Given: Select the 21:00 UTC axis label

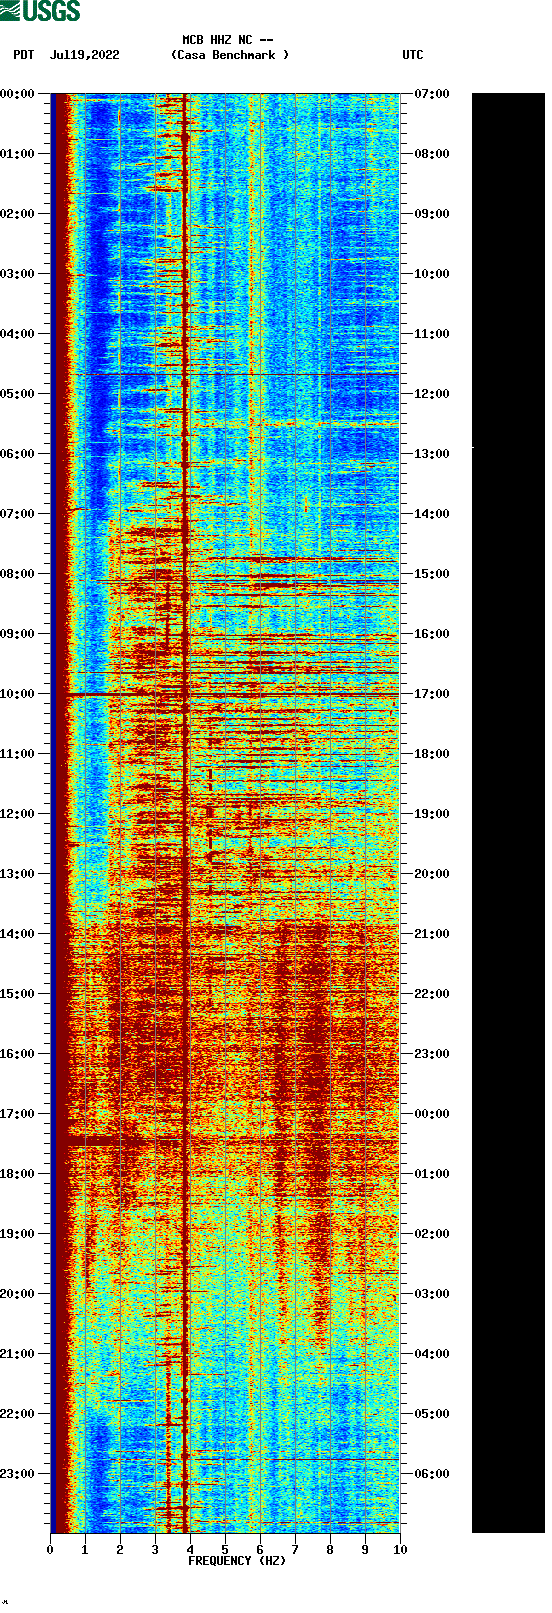Looking at the screenshot, I should coord(432,934).
